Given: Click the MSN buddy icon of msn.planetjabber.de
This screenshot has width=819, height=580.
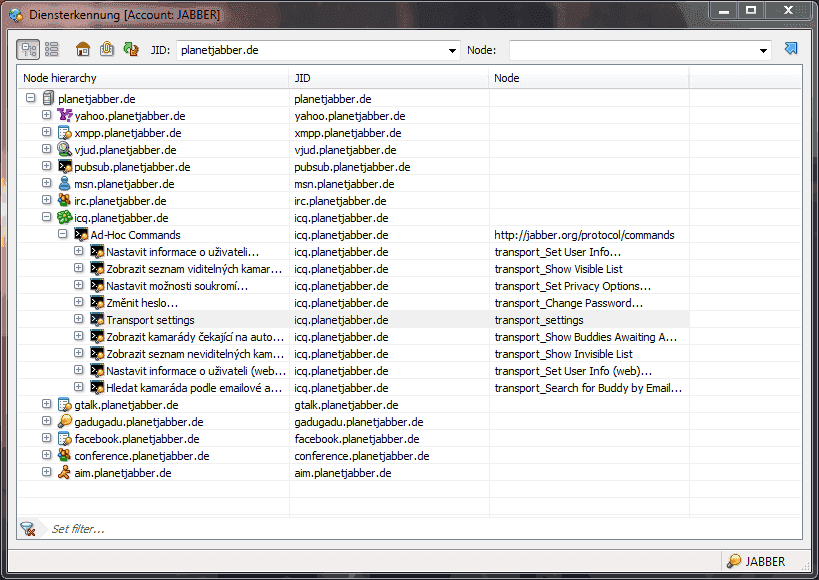Looking at the screenshot, I should (64, 183).
